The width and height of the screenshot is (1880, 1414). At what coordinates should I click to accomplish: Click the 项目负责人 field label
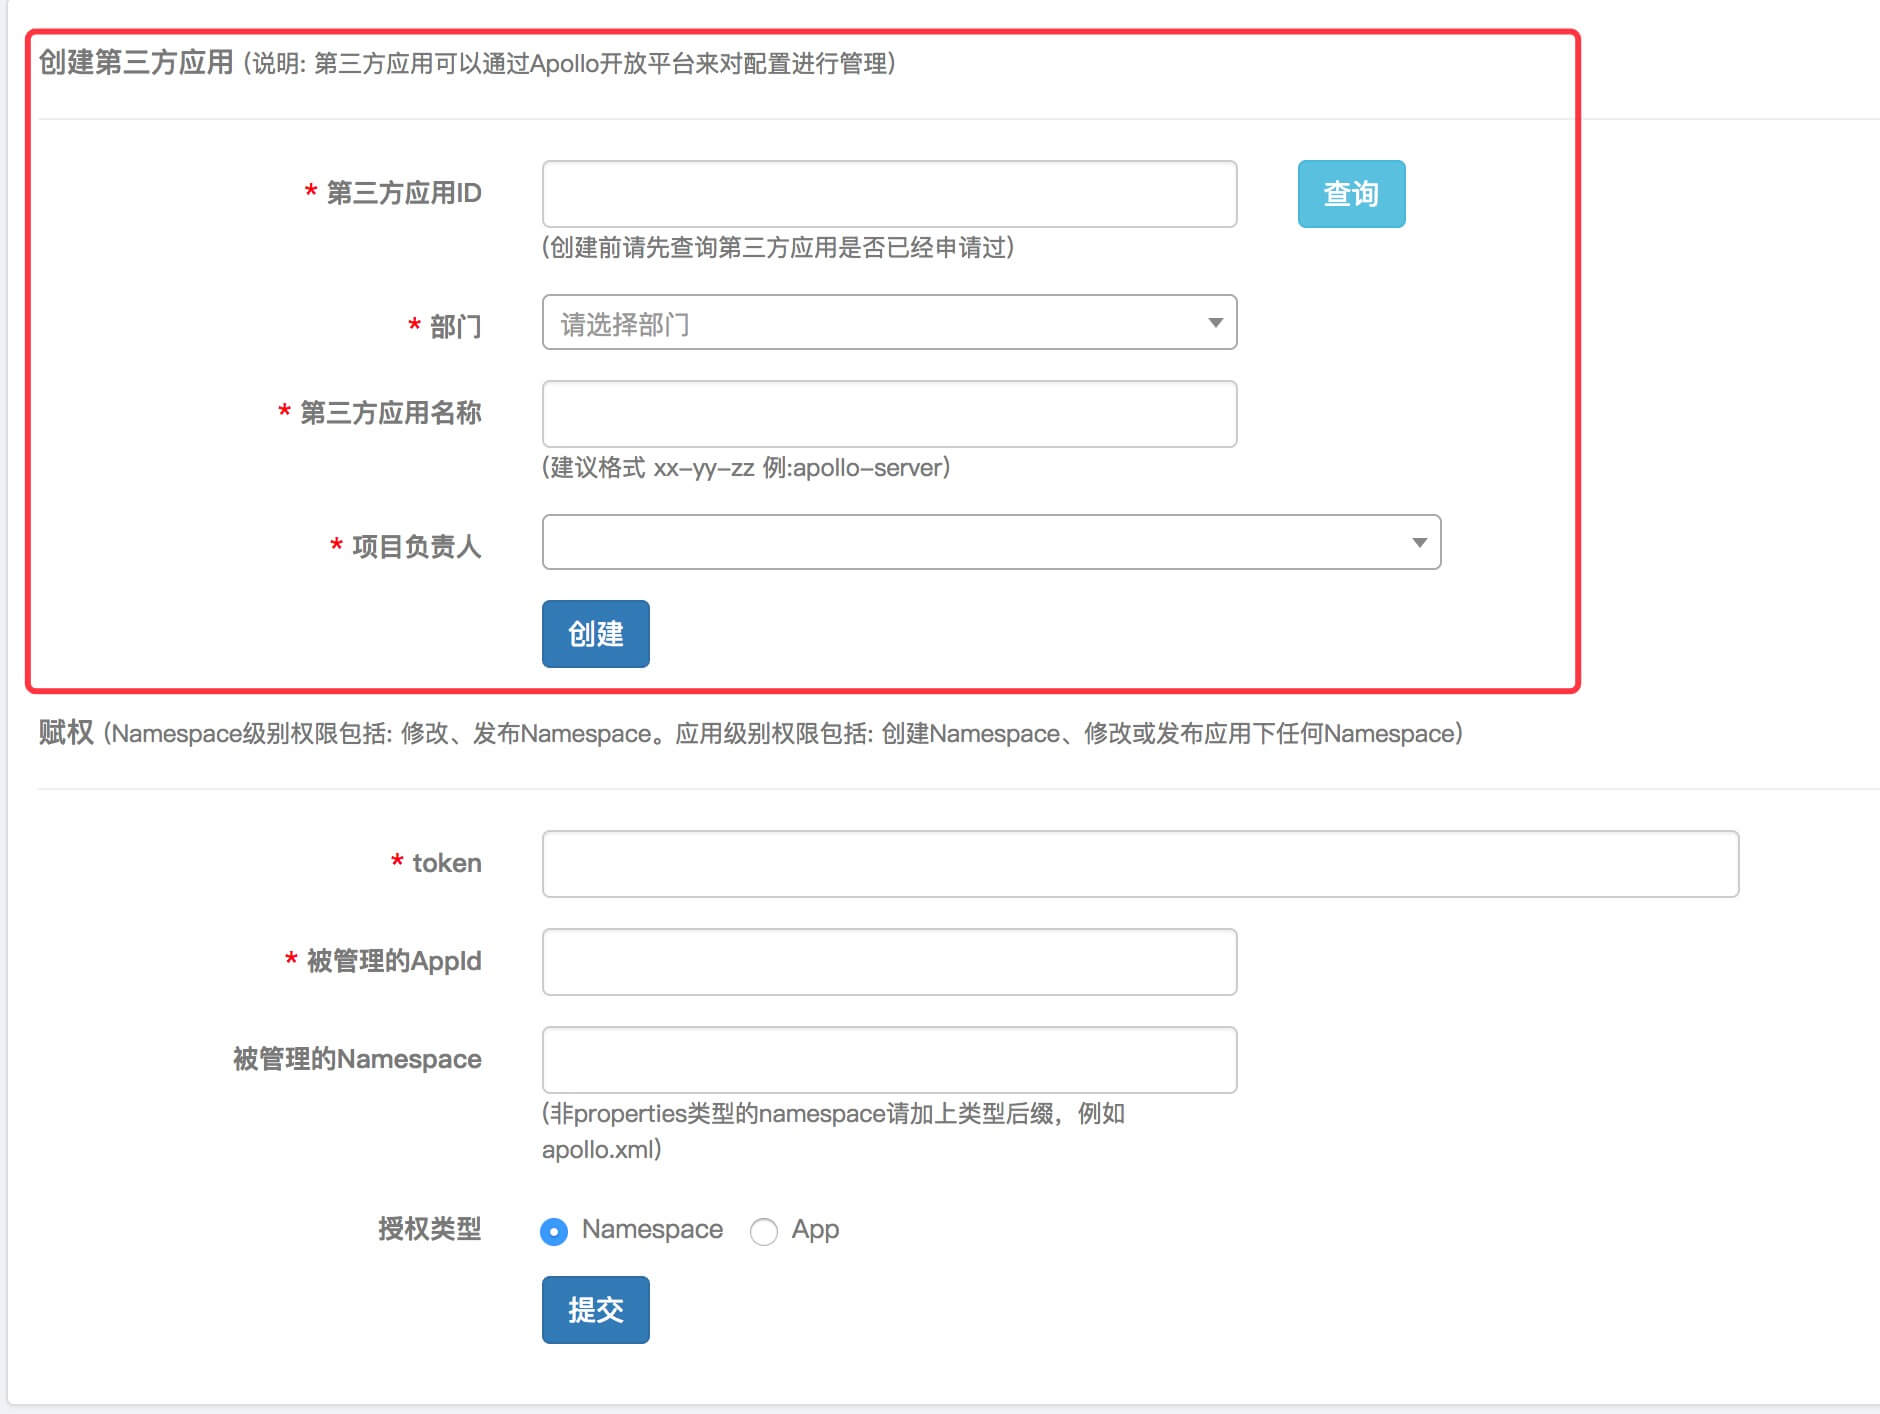click(x=417, y=546)
